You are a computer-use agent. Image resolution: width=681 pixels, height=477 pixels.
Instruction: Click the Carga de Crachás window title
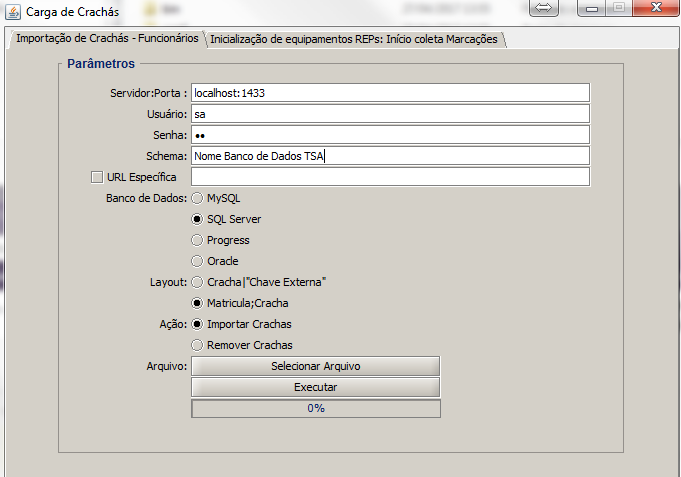click(x=73, y=12)
